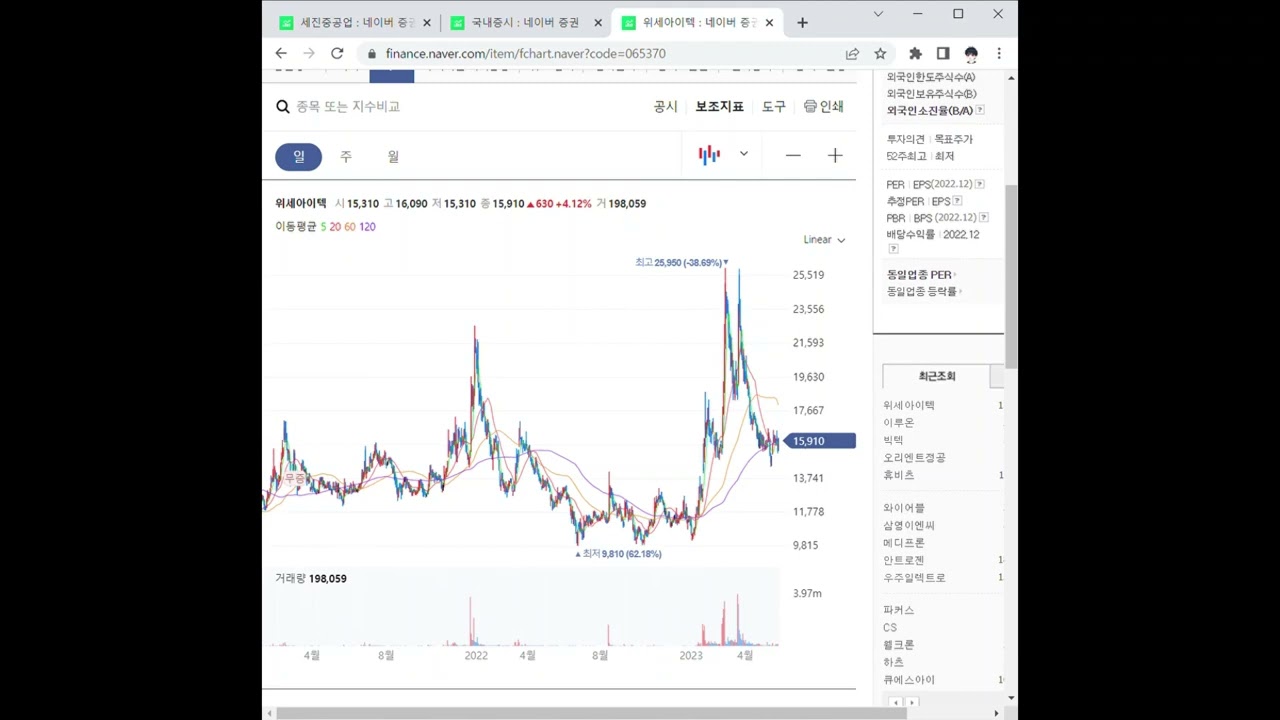Click the help icon beside EPS(2022.12)

coord(980,184)
